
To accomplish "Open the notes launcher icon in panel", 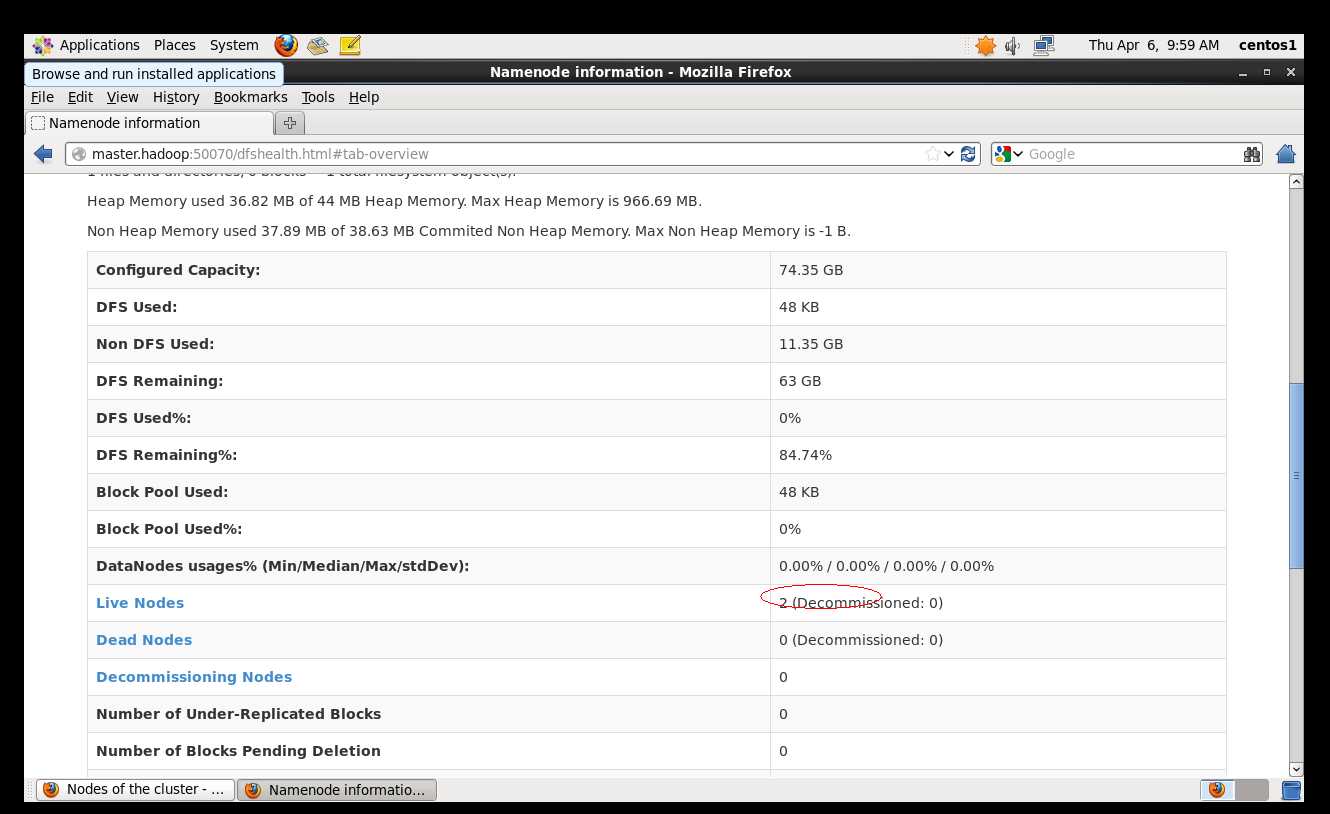I will [350, 45].
